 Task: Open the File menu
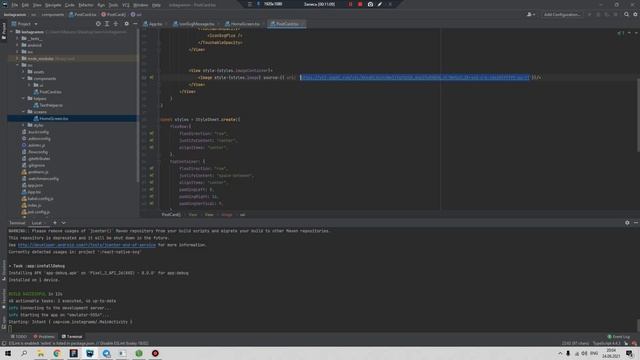tap(15, 5)
